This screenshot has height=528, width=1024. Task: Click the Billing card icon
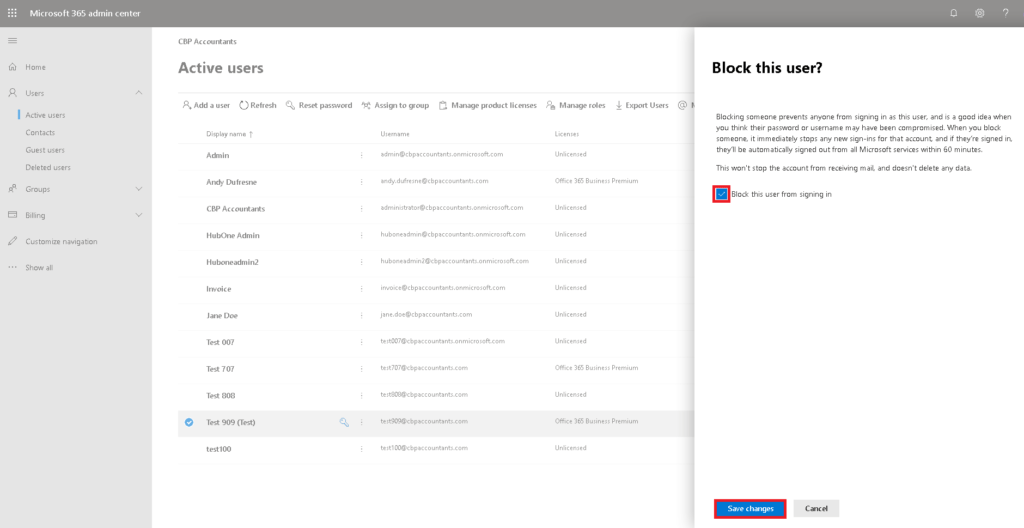pyautogui.click(x=12, y=215)
